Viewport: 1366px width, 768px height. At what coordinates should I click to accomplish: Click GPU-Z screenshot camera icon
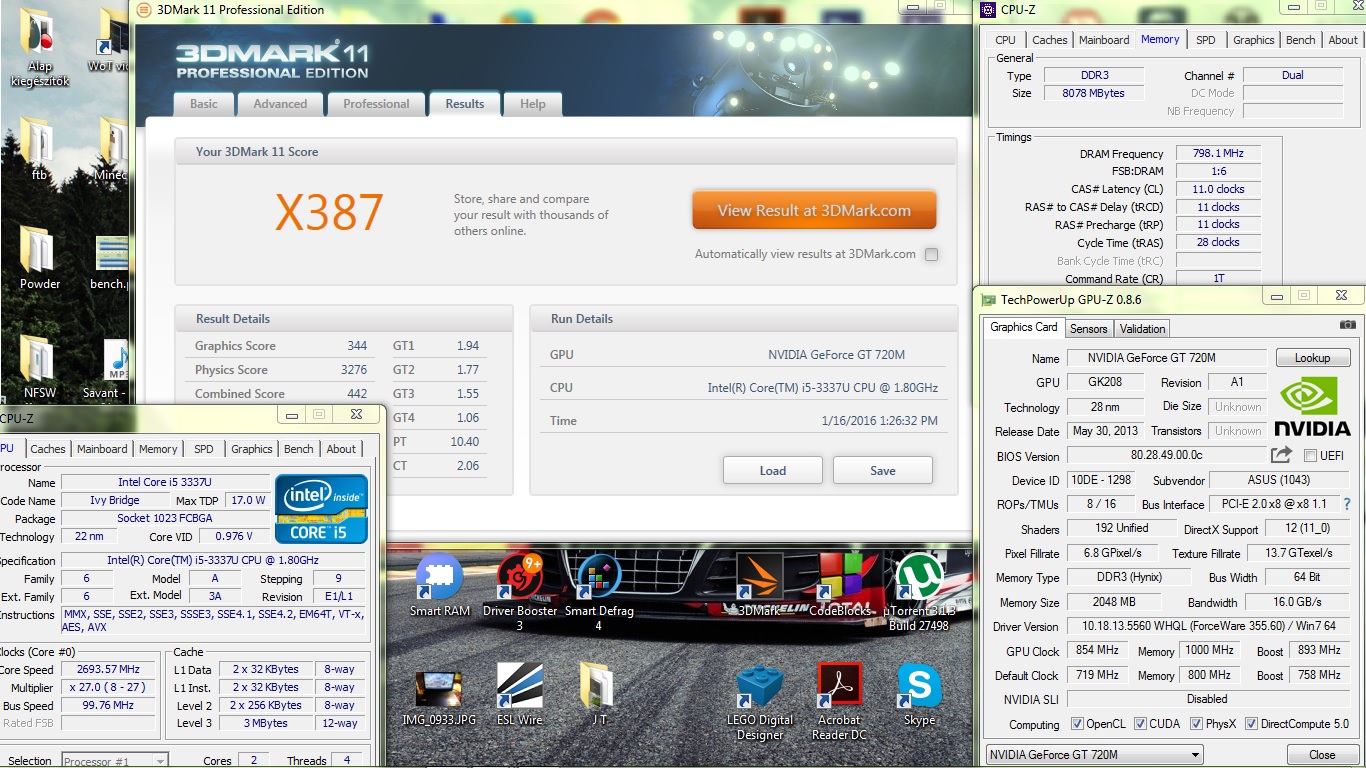(1347, 324)
